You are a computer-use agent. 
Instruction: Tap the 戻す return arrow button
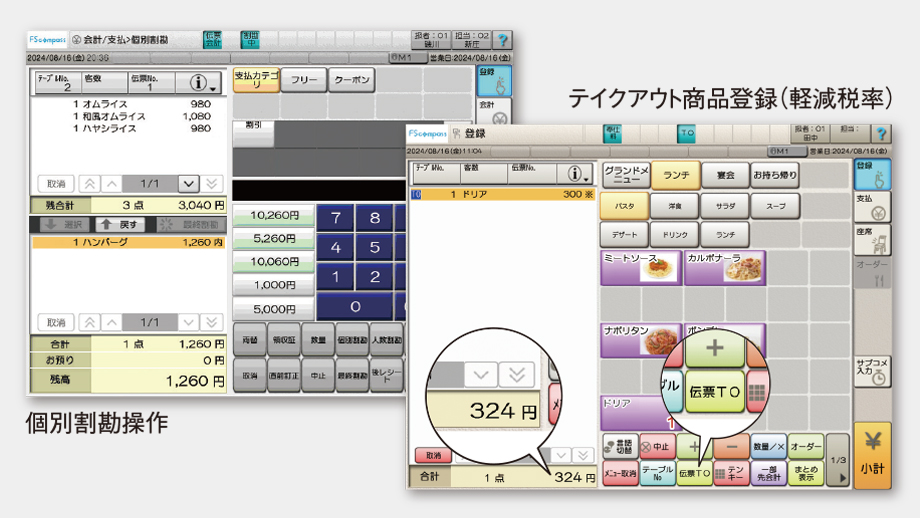[x=119, y=225]
